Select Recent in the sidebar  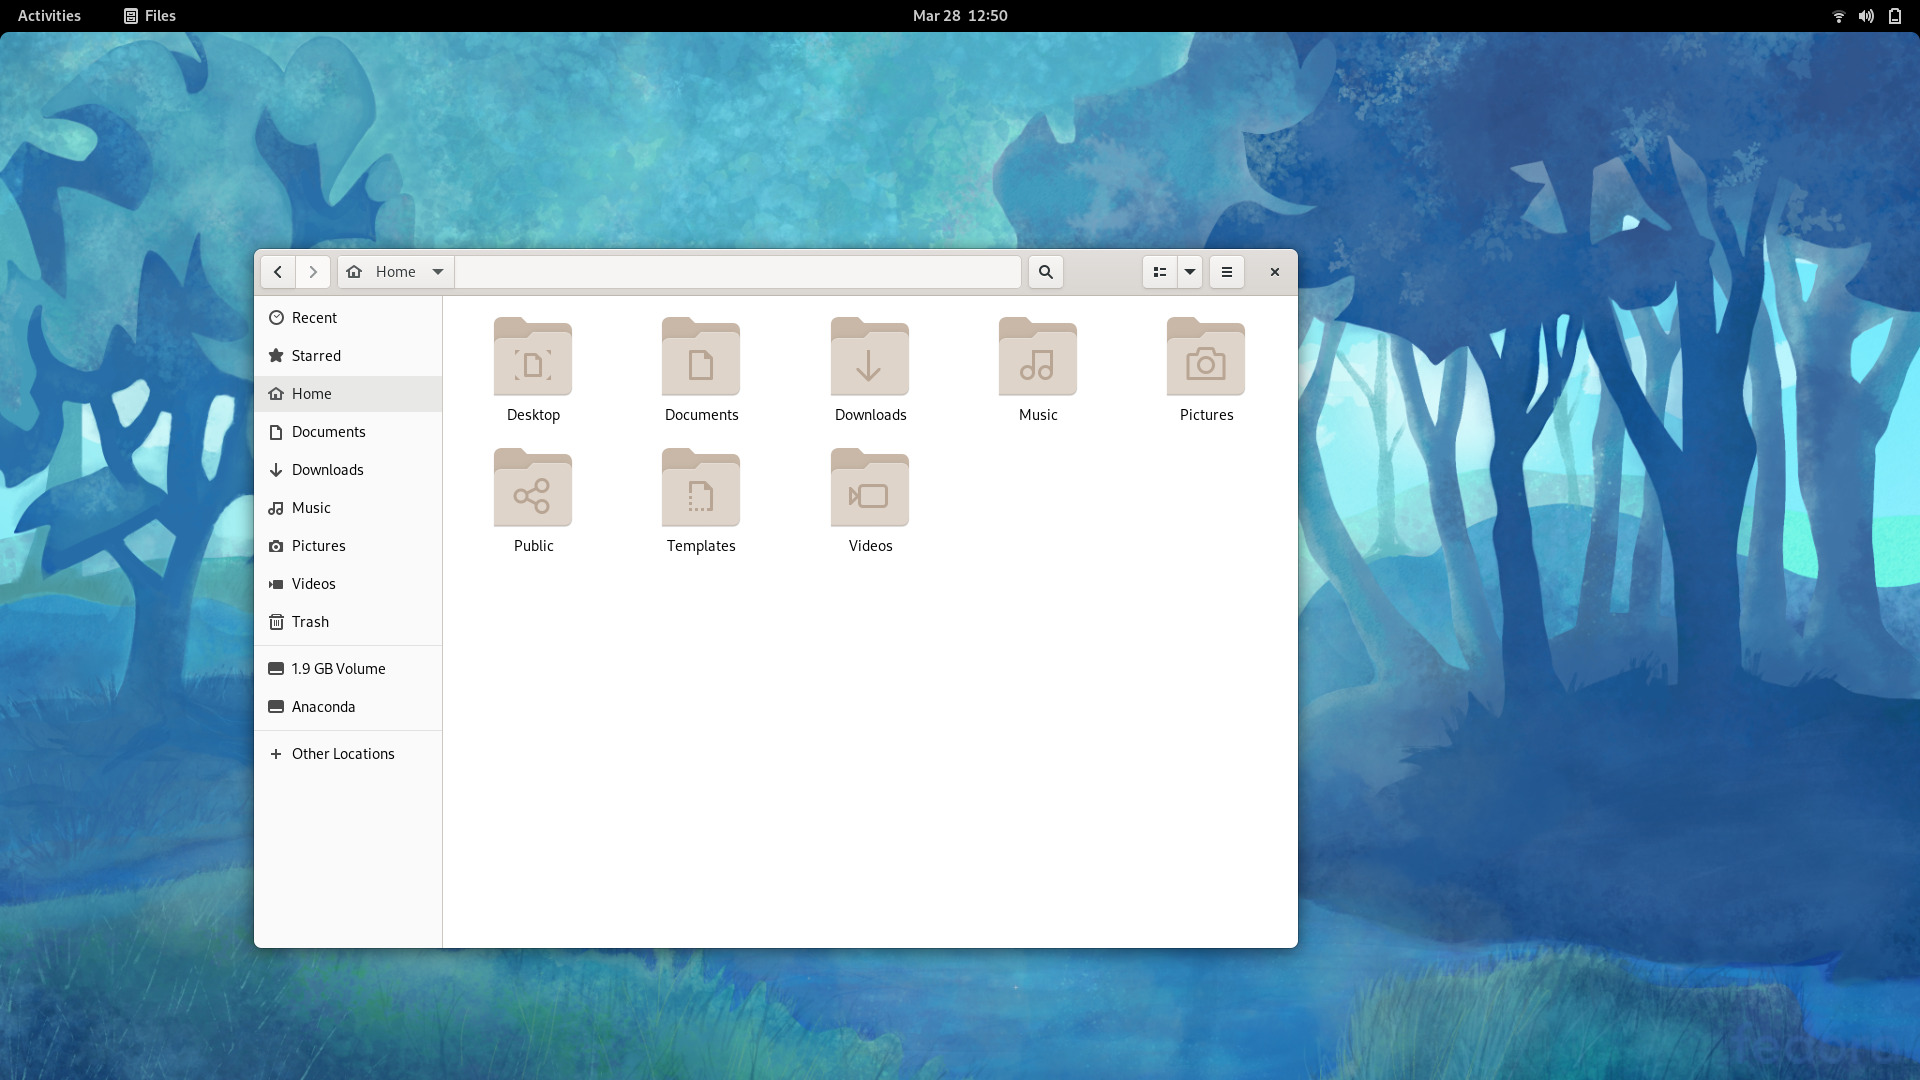click(x=314, y=318)
